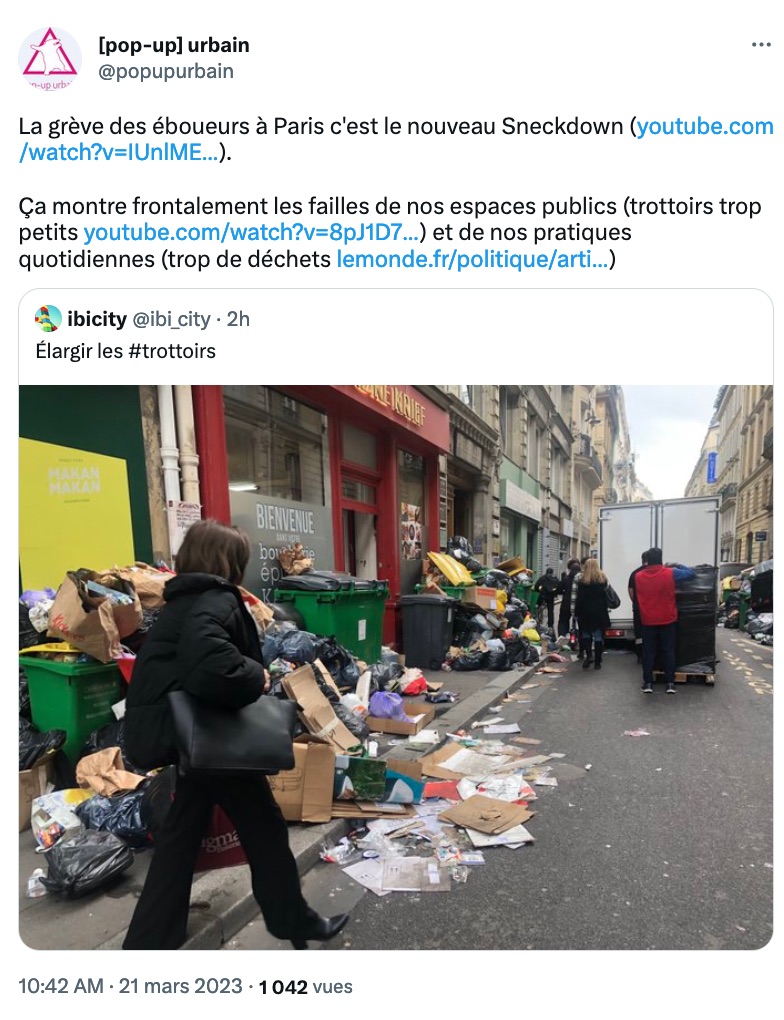
Task: Click the ibicity name in quoted tweet
Action: 97,319
